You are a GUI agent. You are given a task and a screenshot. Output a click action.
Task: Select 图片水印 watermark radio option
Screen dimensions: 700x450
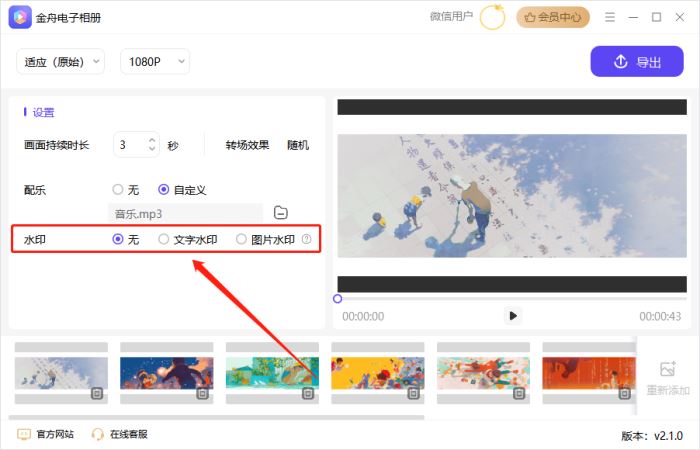tap(241, 240)
